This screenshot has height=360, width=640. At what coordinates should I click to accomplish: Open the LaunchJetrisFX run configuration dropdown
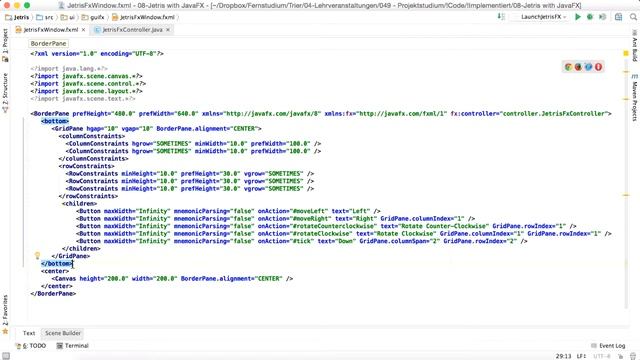[x=543, y=17]
